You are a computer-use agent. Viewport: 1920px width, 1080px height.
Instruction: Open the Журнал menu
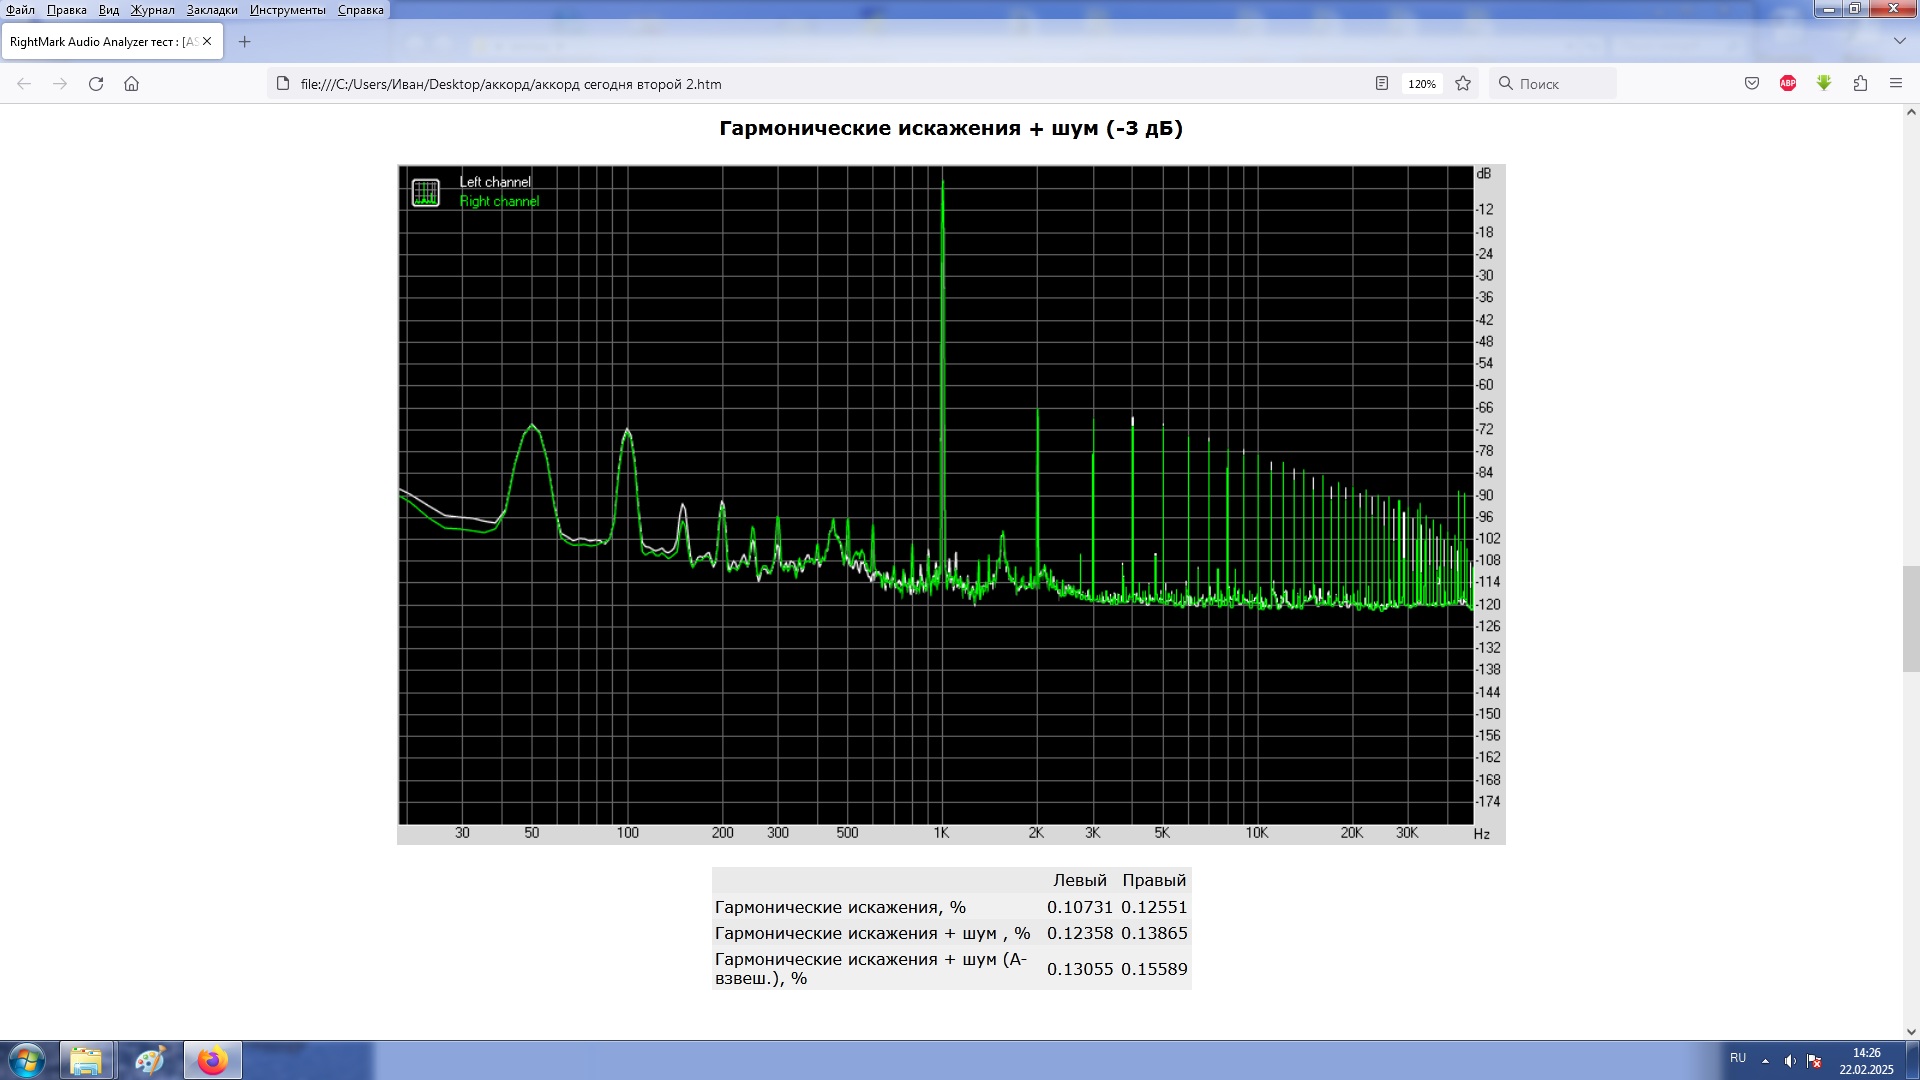coord(152,10)
